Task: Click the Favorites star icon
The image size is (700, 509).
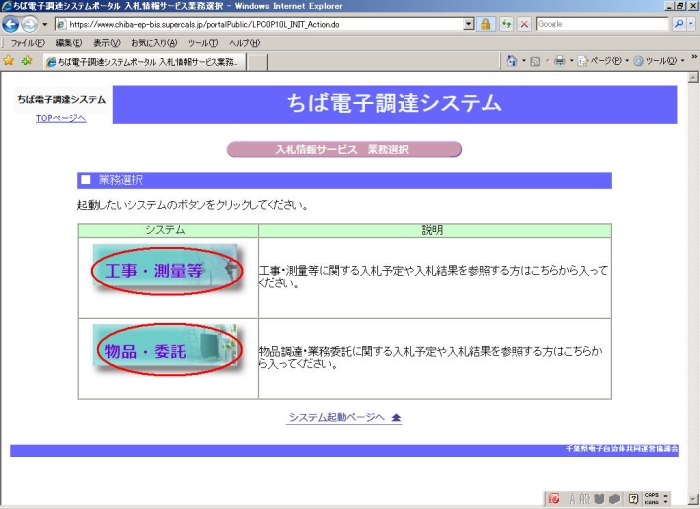Action: 8,60
